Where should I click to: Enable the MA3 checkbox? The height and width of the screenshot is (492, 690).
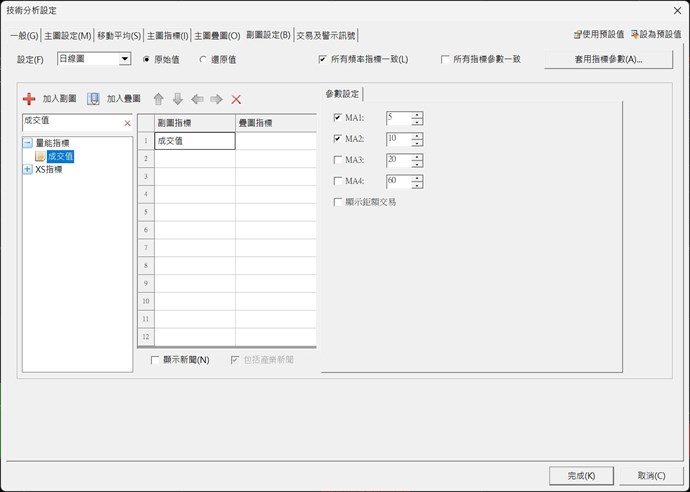pyautogui.click(x=337, y=160)
